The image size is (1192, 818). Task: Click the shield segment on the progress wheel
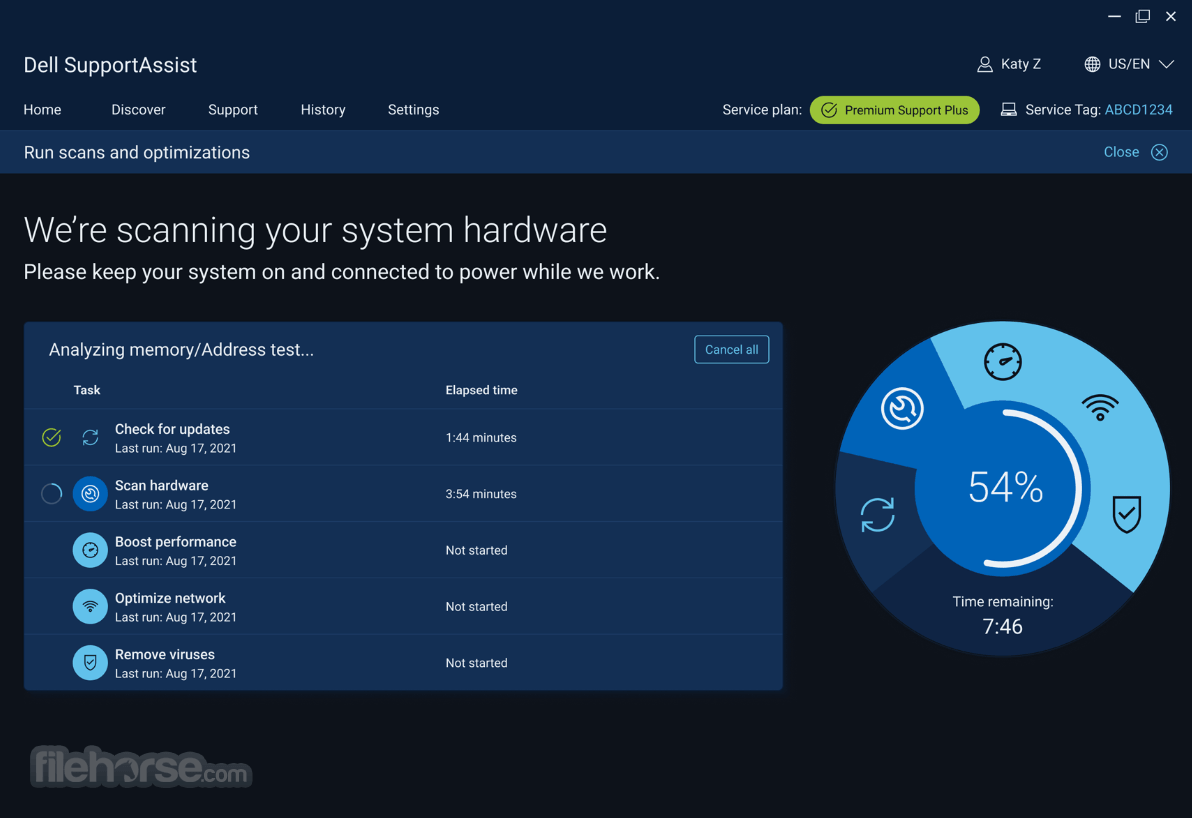coord(1127,514)
